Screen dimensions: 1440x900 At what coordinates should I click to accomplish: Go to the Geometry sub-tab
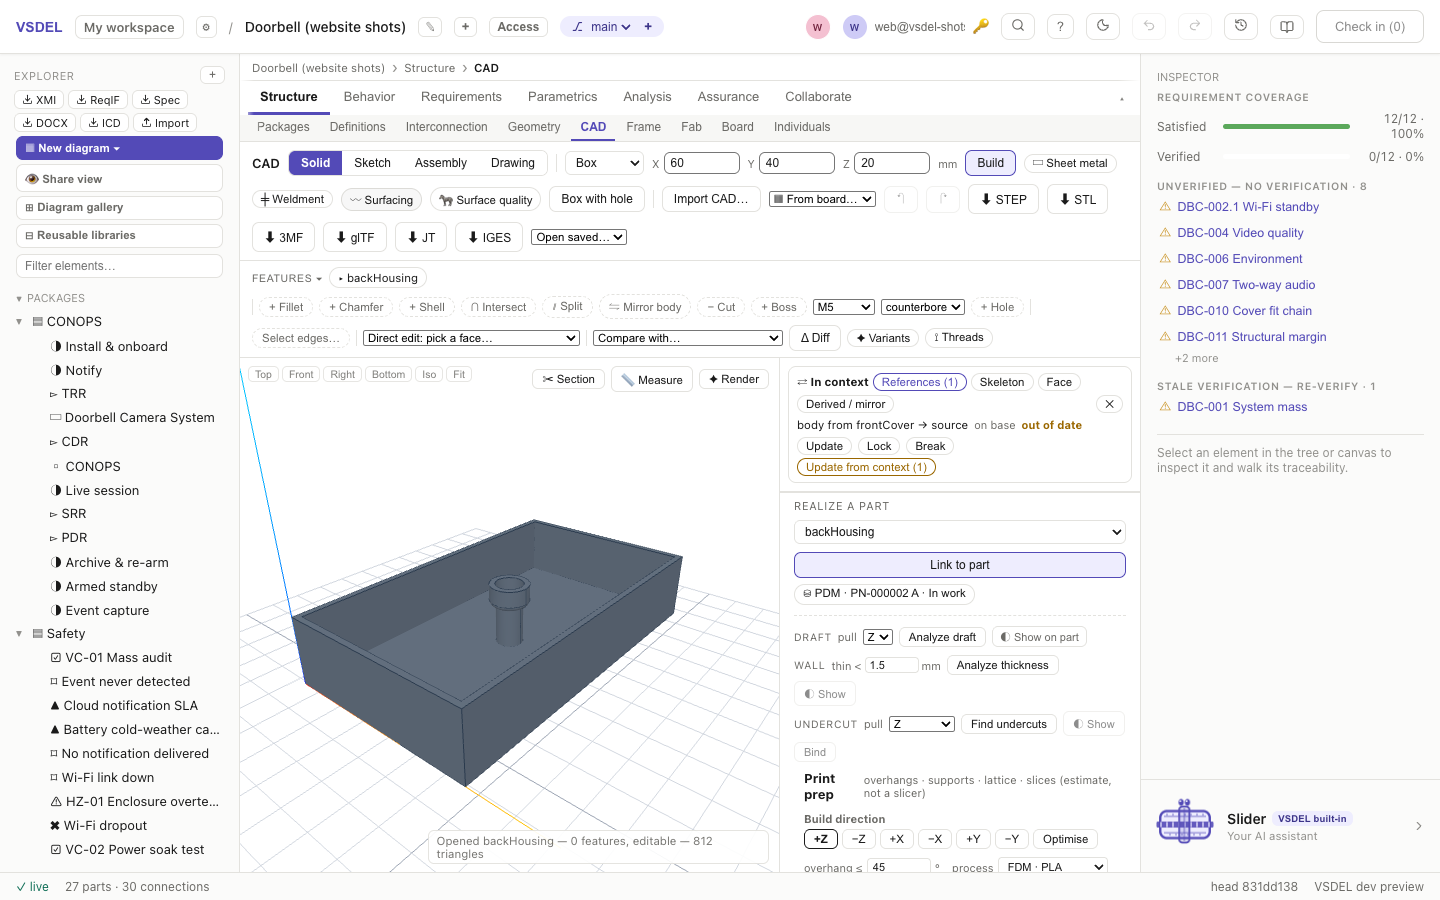click(x=534, y=127)
